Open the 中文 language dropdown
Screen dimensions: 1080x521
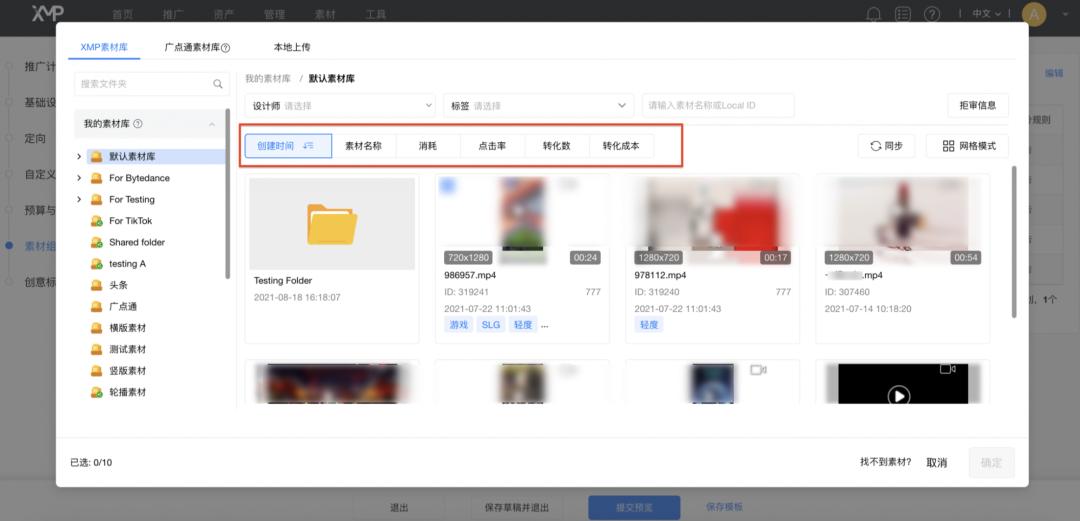(986, 14)
